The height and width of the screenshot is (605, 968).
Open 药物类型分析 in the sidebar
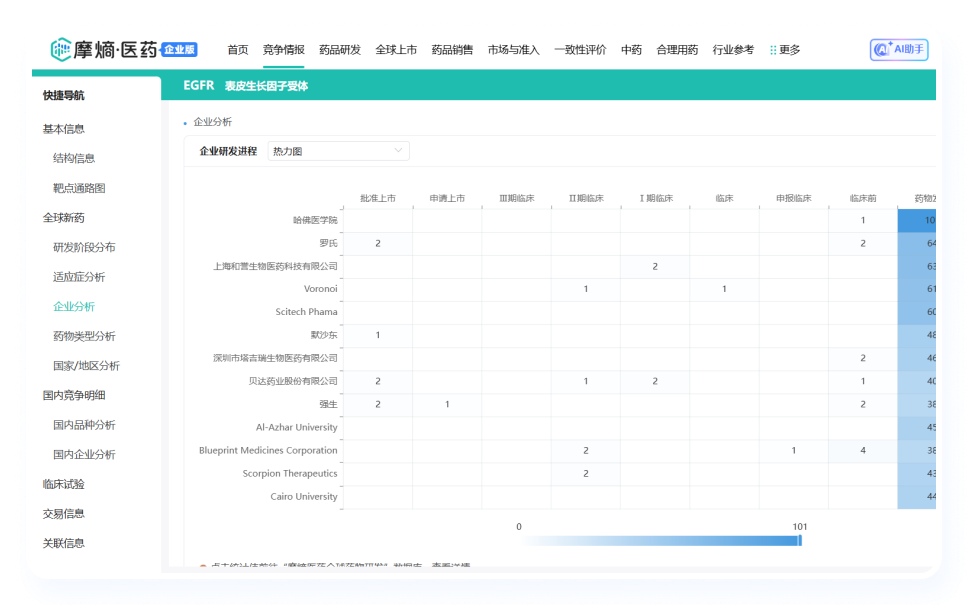(84, 336)
